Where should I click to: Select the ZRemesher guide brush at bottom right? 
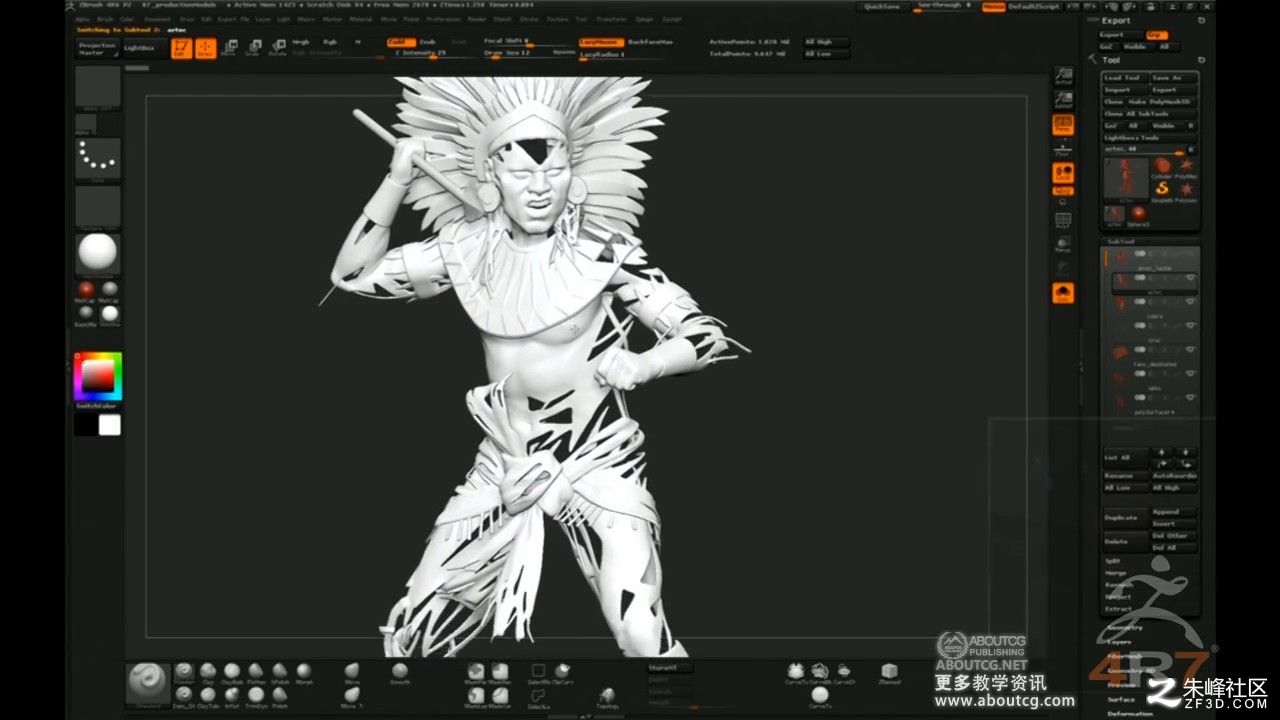pos(889,672)
